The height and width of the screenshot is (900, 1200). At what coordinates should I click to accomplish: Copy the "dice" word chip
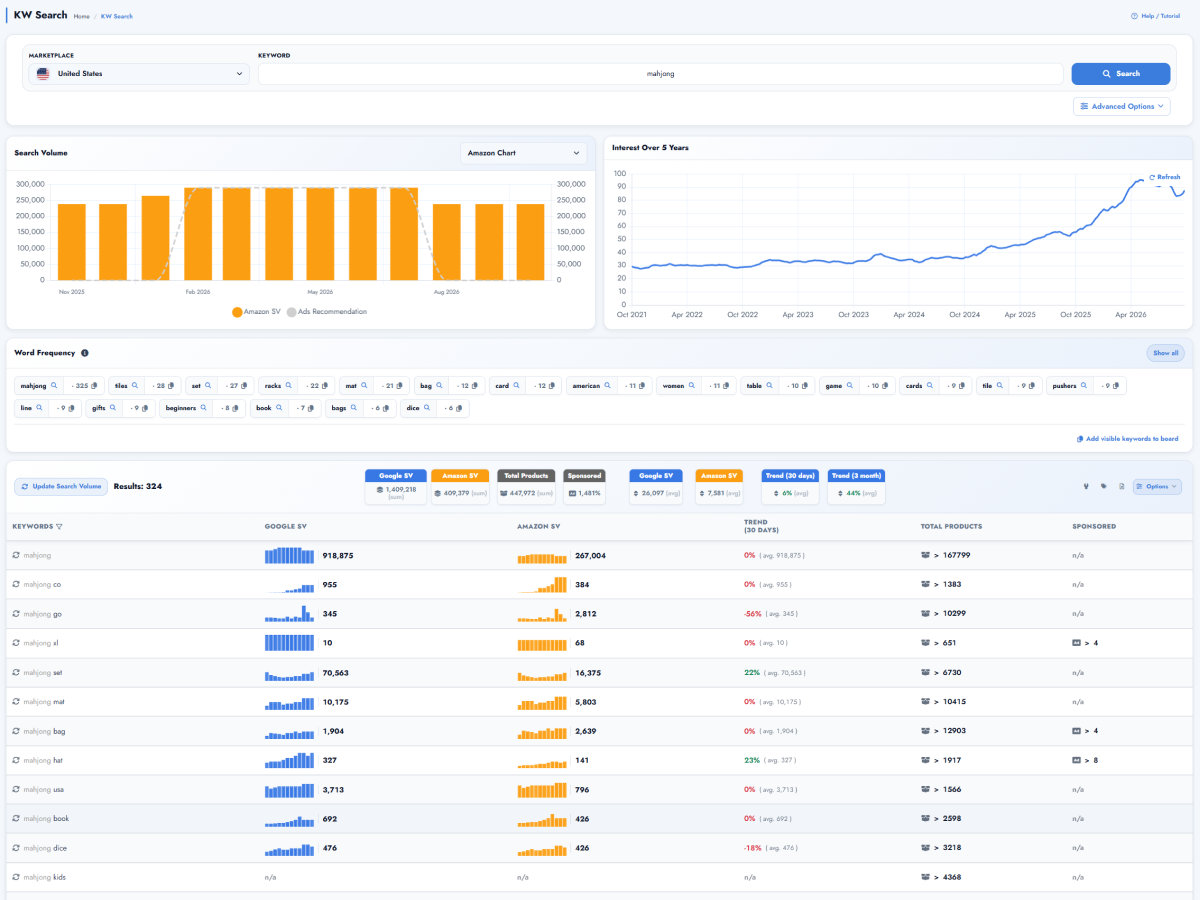(x=461, y=408)
